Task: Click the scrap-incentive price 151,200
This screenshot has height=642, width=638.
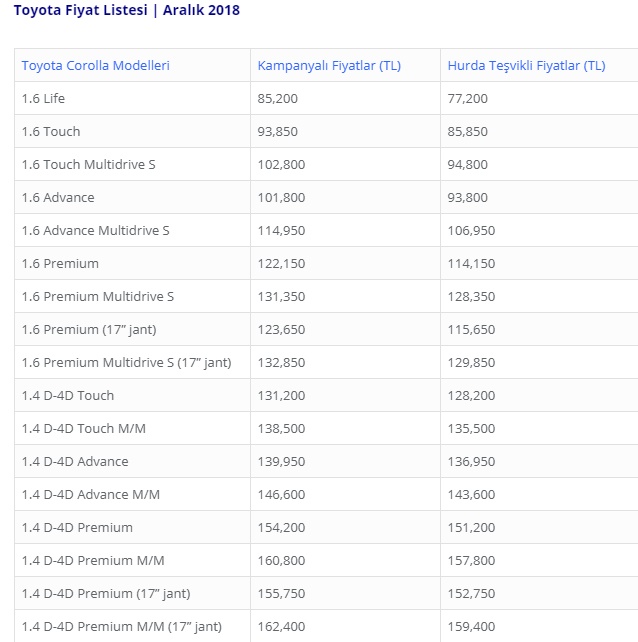Action: click(471, 527)
